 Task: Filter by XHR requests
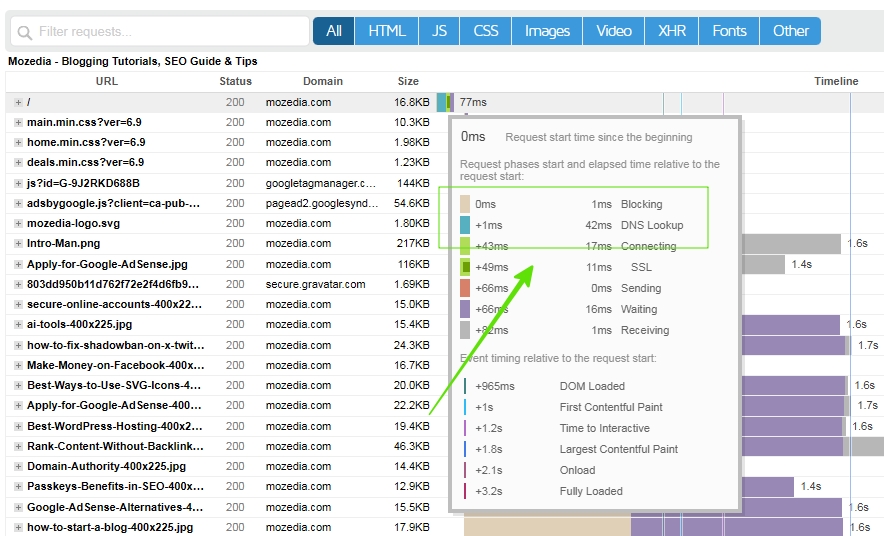671,31
